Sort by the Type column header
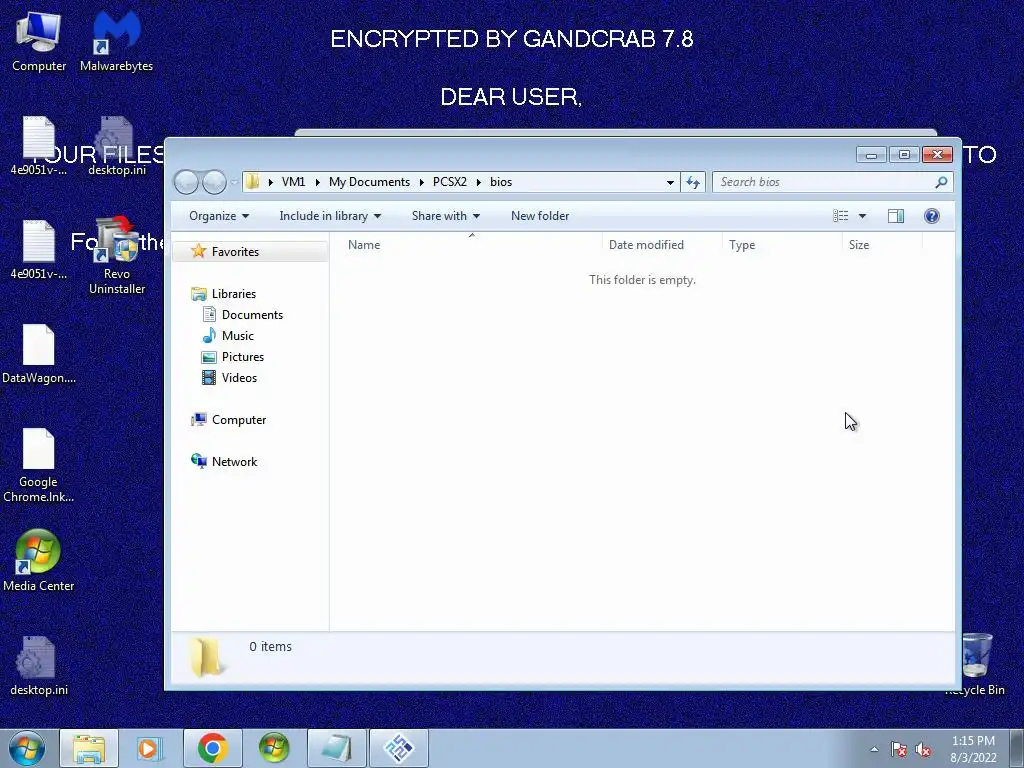Image resolution: width=1024 pixels, height=768 pixels. point(782,245)
